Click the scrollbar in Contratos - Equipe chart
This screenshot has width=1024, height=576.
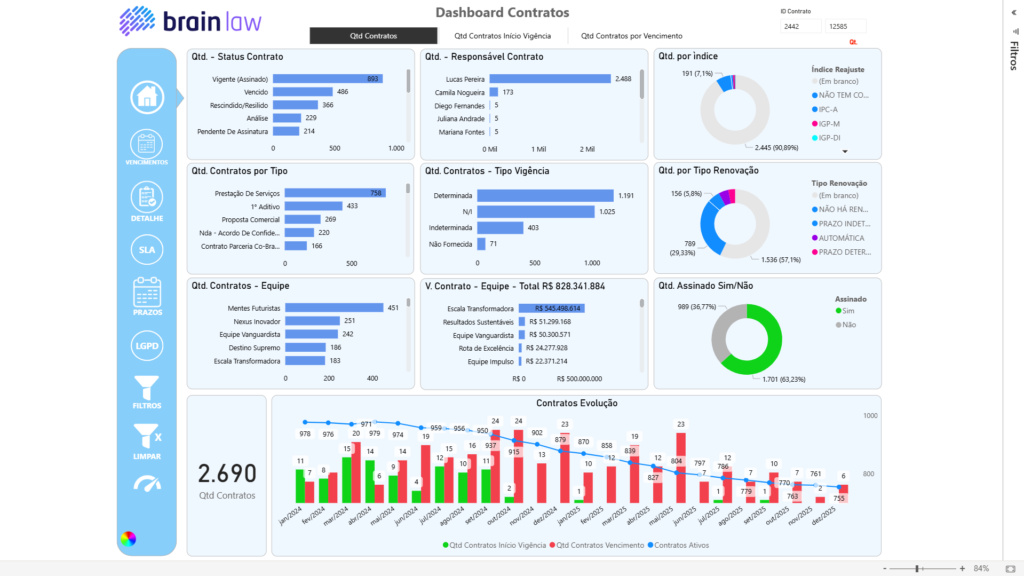click(x=408, y=303)
